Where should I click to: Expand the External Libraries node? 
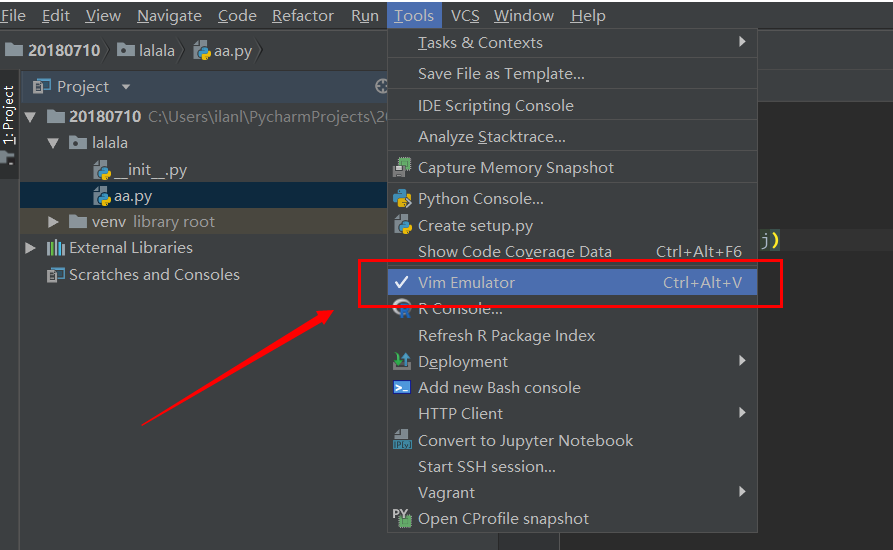pyautogui.click(x=30, y=248)
